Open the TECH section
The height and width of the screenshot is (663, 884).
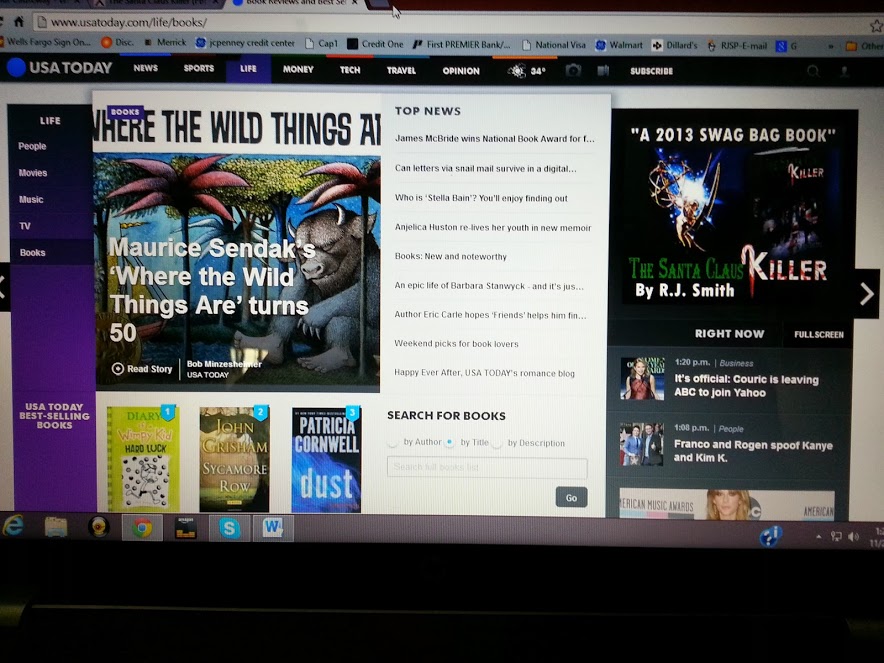tap(350, 70)
